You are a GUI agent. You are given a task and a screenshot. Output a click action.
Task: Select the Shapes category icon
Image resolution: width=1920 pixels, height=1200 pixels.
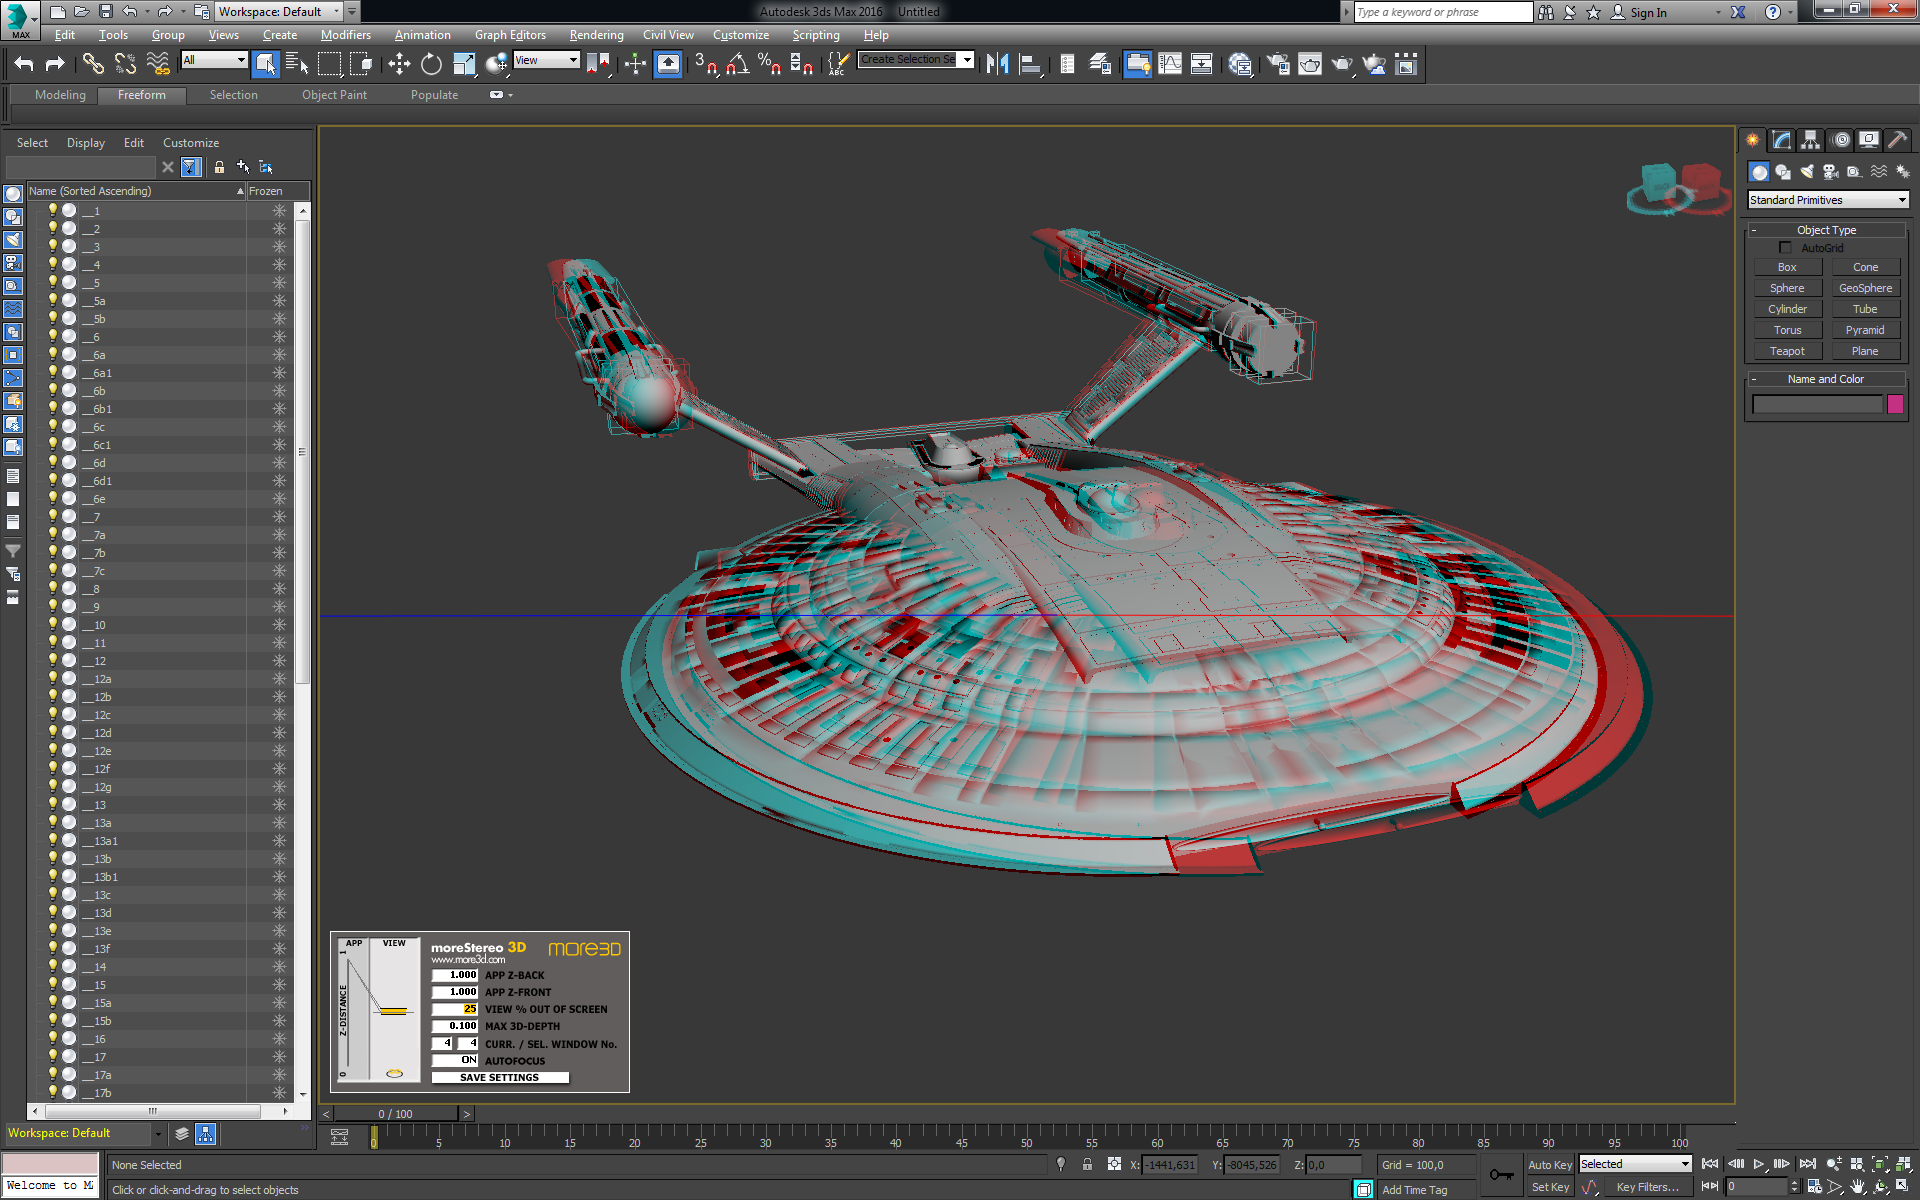click(1783, 172)
